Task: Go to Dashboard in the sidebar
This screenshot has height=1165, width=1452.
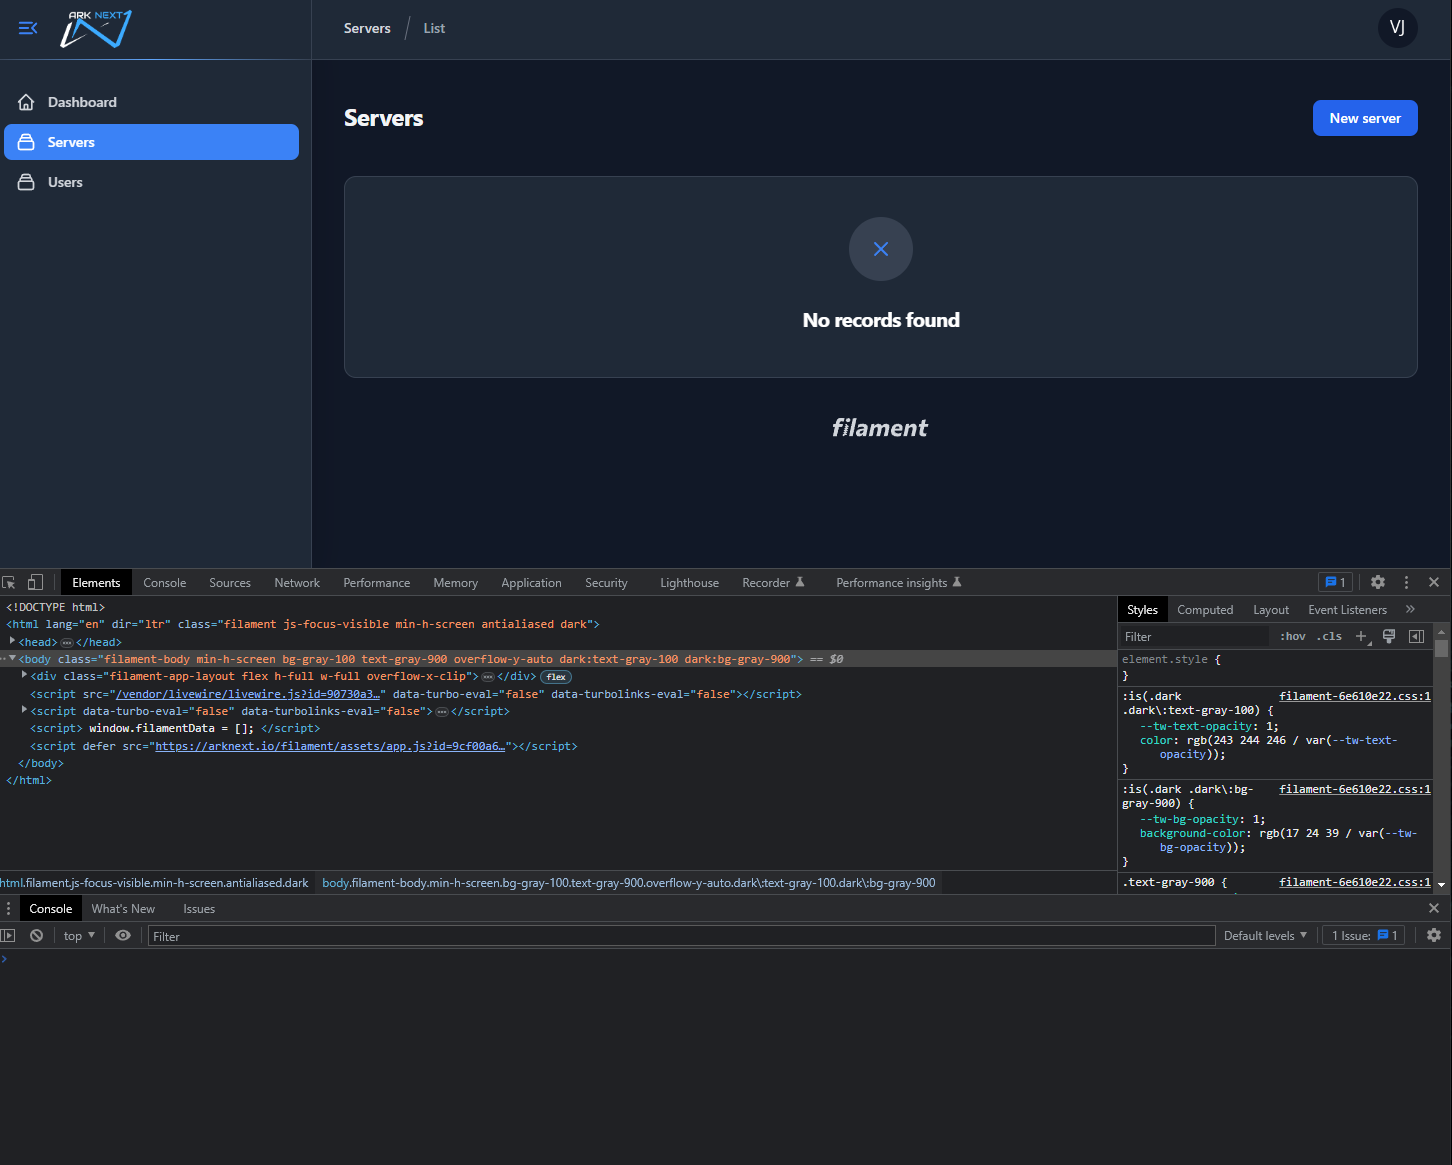Action: [152, 102]
